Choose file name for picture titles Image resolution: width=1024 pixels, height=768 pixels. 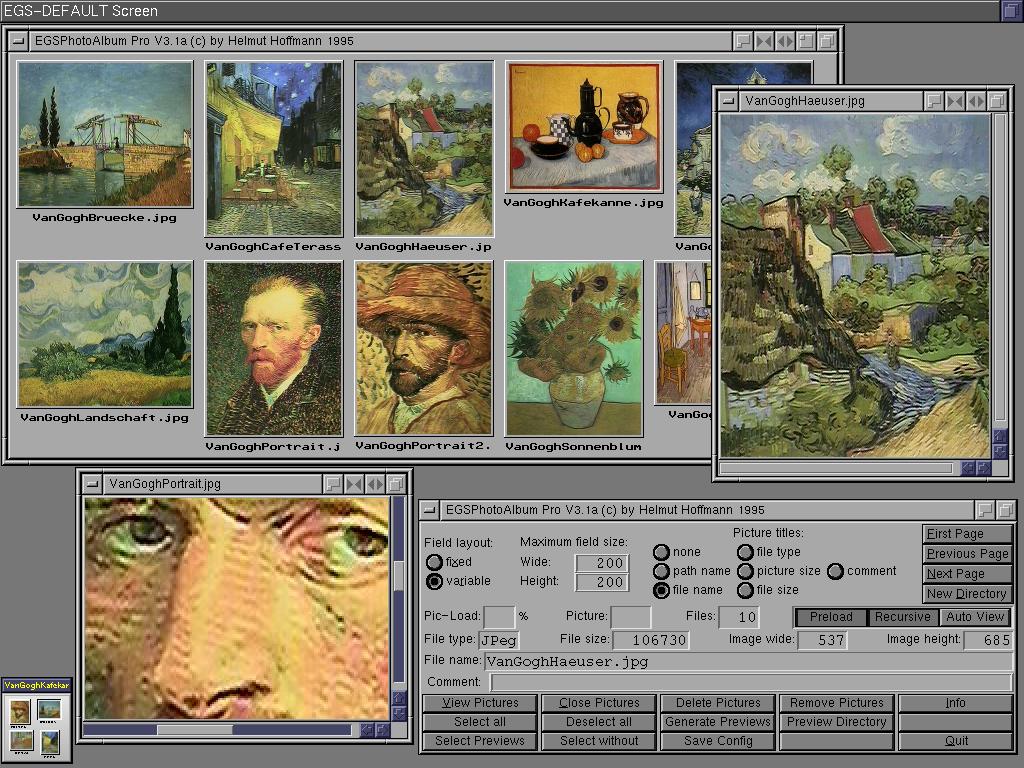pos(662,590)
